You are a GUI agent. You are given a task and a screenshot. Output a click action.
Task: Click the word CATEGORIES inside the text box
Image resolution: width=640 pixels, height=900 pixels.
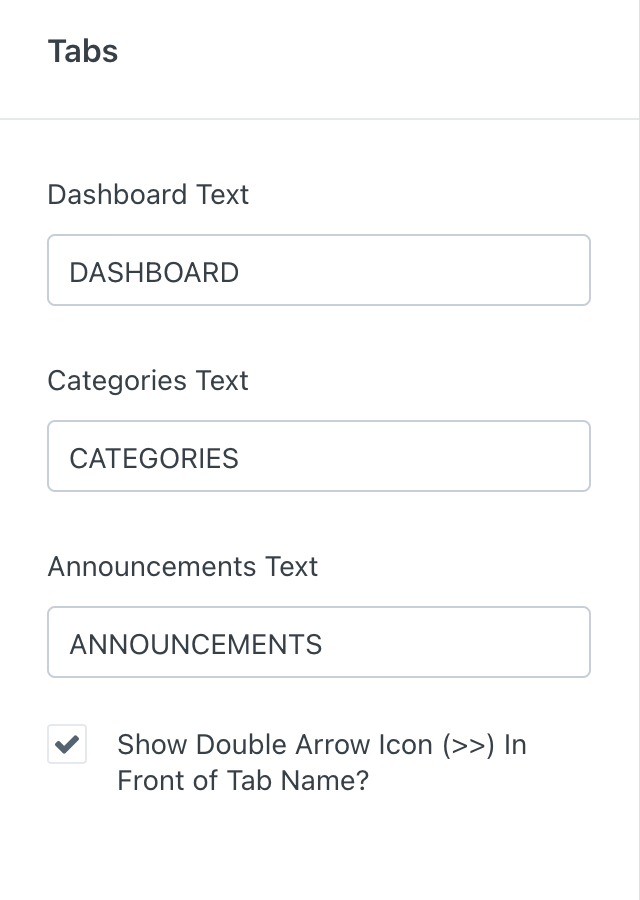coord(154,458)
